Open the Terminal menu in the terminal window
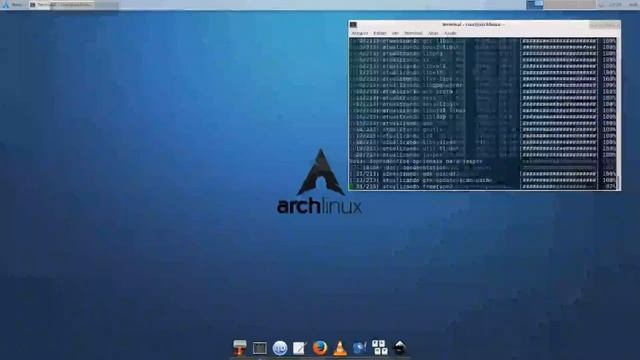Viewport: 640px width, 360px height. point(413,33)
